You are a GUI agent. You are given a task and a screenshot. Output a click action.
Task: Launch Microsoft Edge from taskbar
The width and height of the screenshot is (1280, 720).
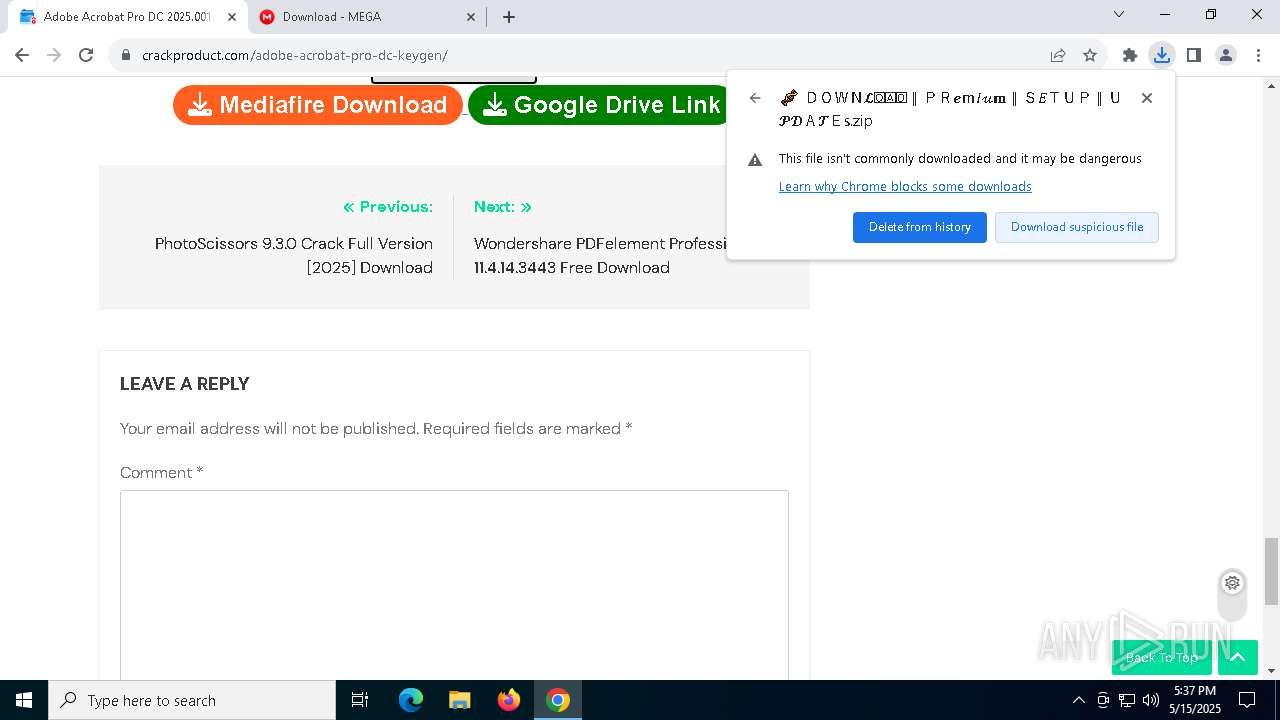click(x=411, y=700)
